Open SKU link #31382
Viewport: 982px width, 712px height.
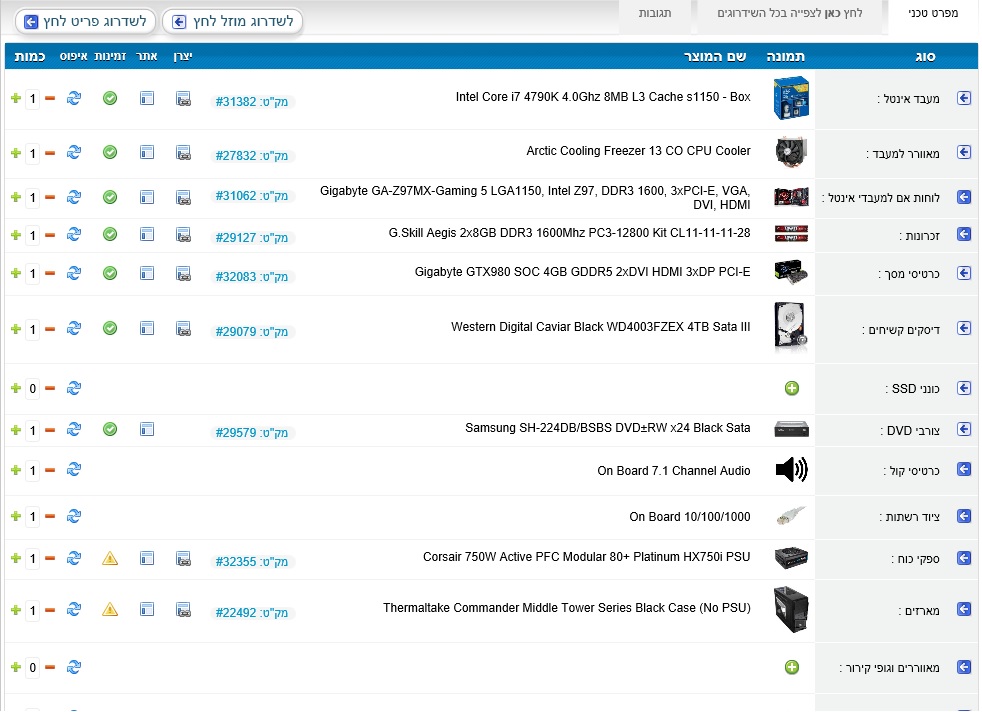pos(236,102)
